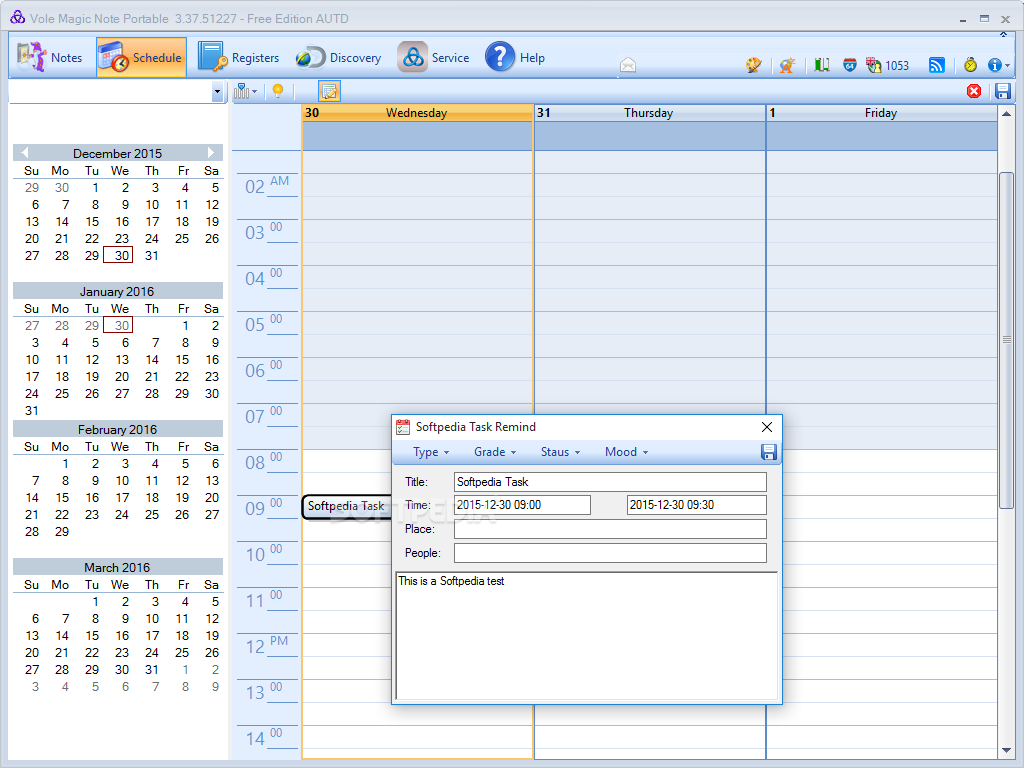Click the Friday 1 column header
Screen dimensions: 1024x768
pyautogui.click(x=882, y=112)
